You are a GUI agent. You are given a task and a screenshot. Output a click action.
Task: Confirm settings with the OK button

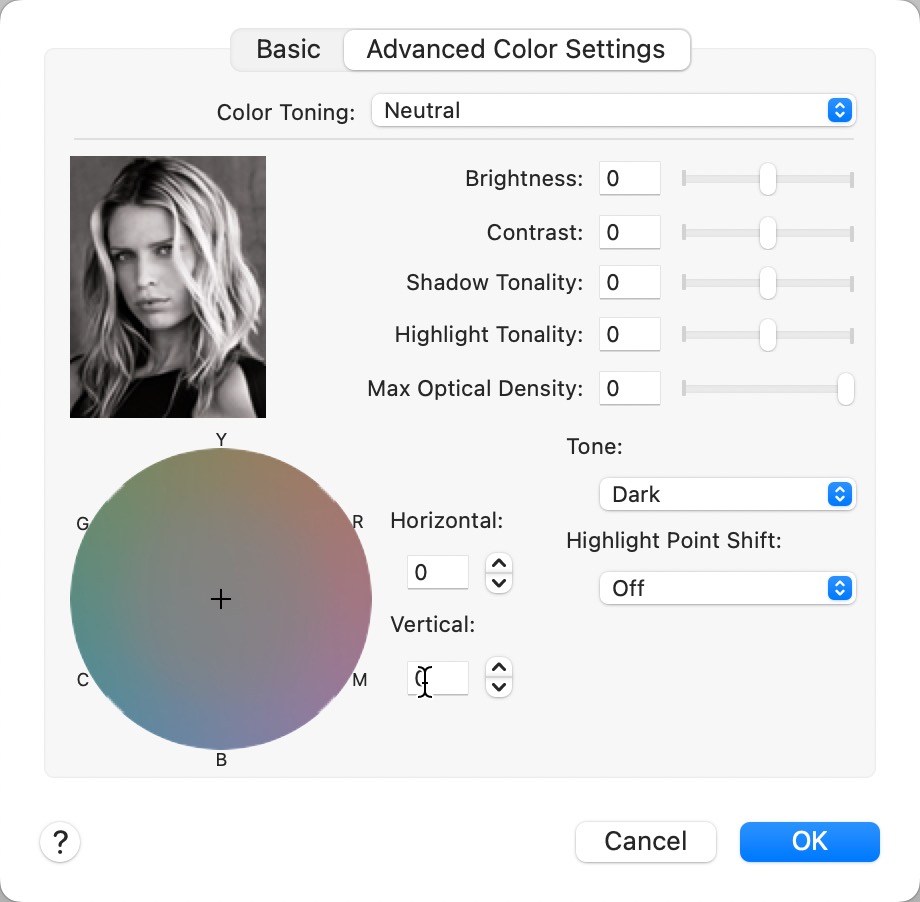[809, 842]
